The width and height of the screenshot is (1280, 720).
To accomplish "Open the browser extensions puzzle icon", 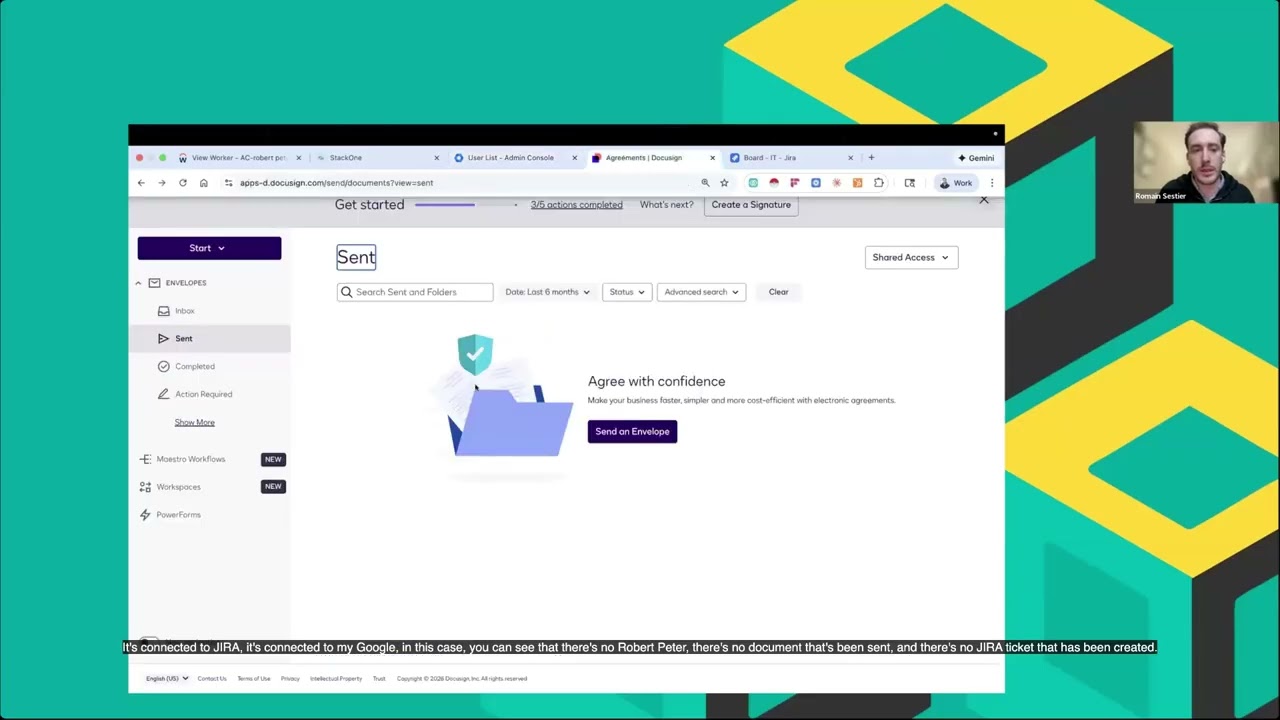I will click(x=878, y=183).
